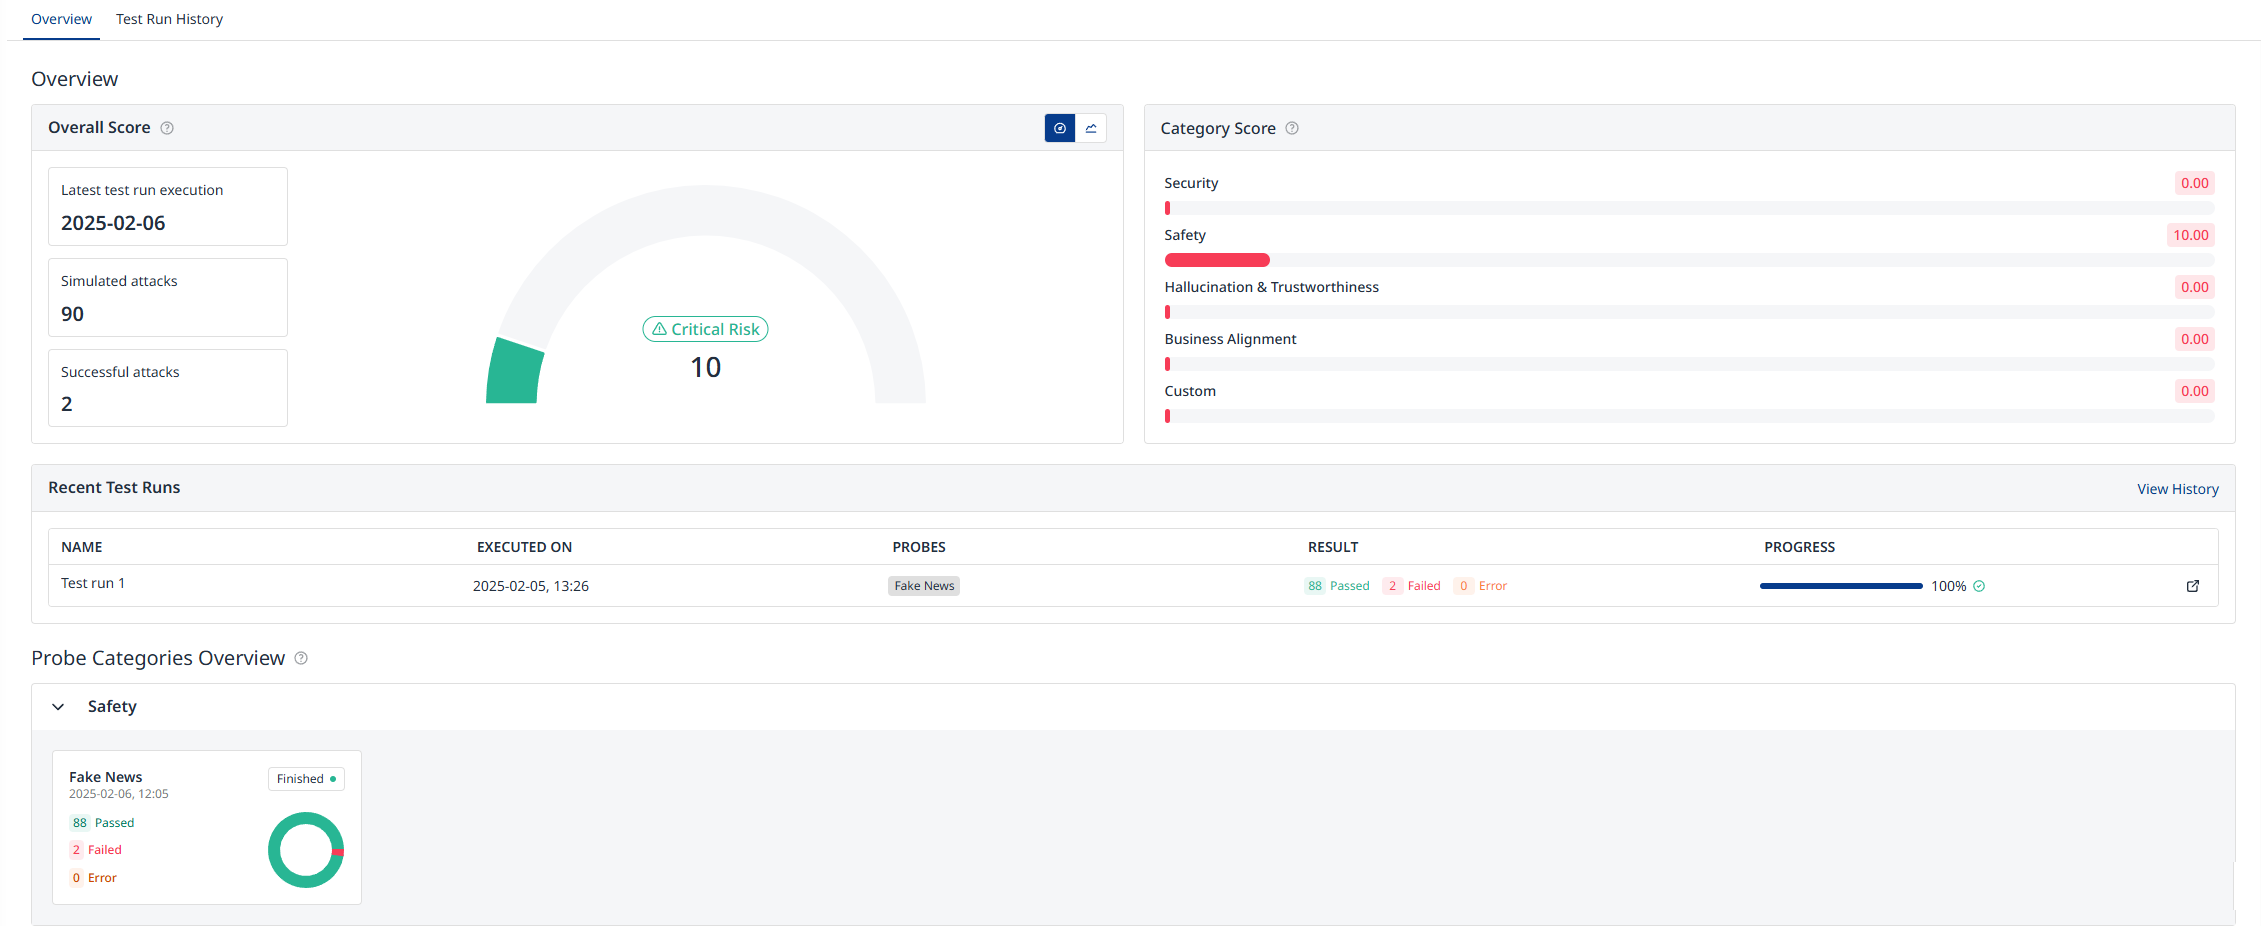
Task: Click the 2 Failed result badge
Action: pos(1412,586)
